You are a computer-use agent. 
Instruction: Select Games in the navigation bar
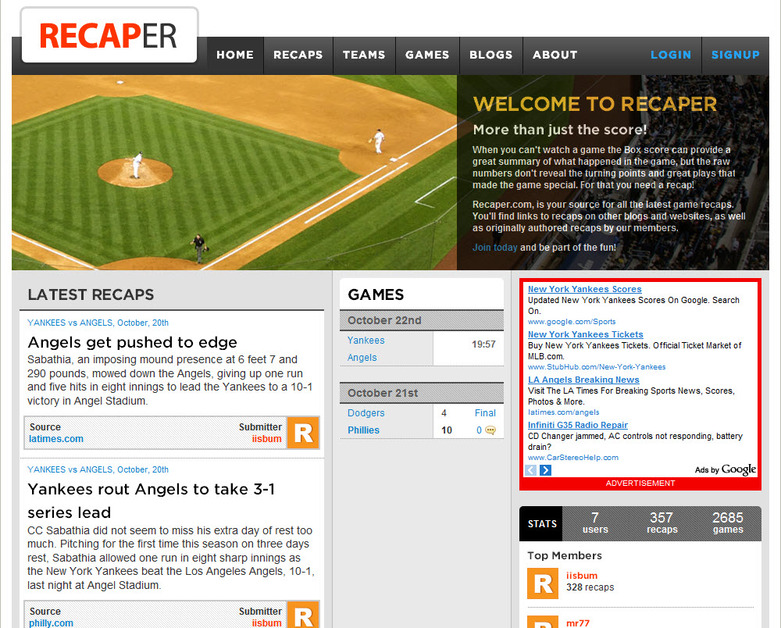pyautogui.click(x=427, y=55)
